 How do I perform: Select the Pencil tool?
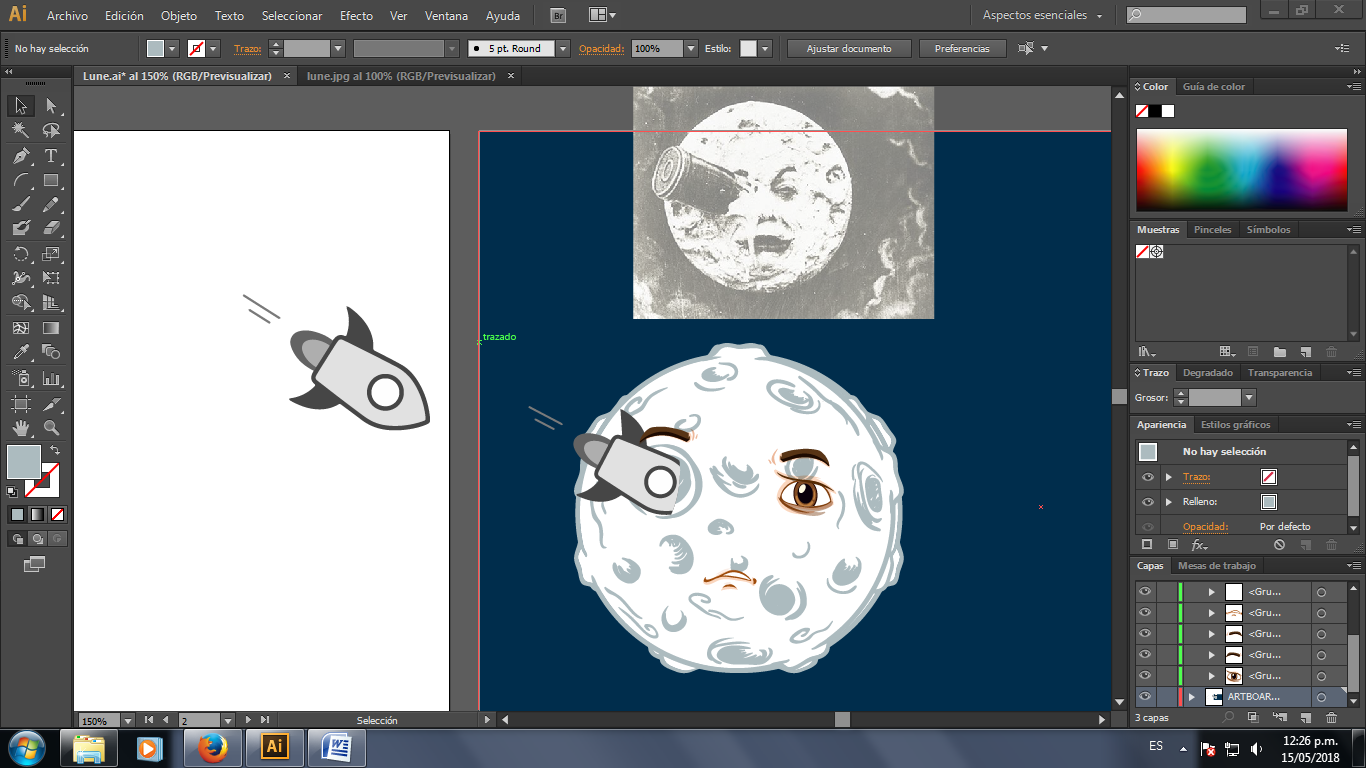pos(51,205)
